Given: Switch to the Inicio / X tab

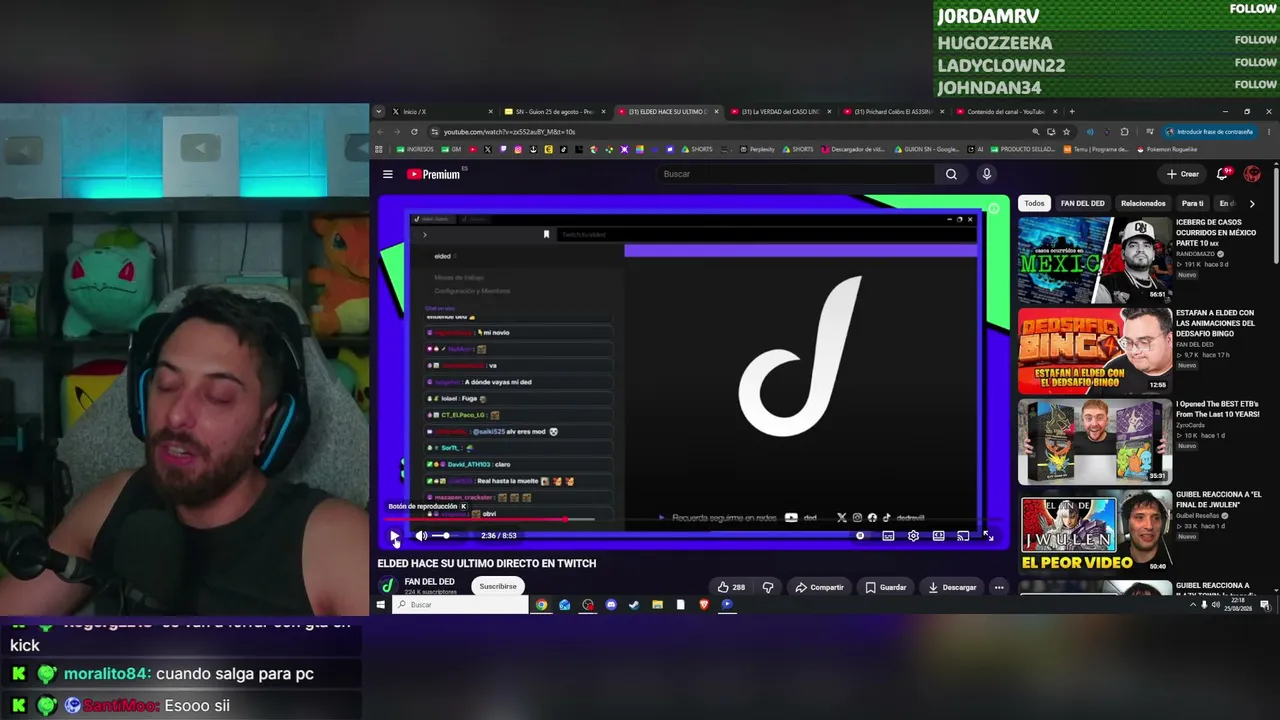Looking at the screenshot, I should pos(440,112).
